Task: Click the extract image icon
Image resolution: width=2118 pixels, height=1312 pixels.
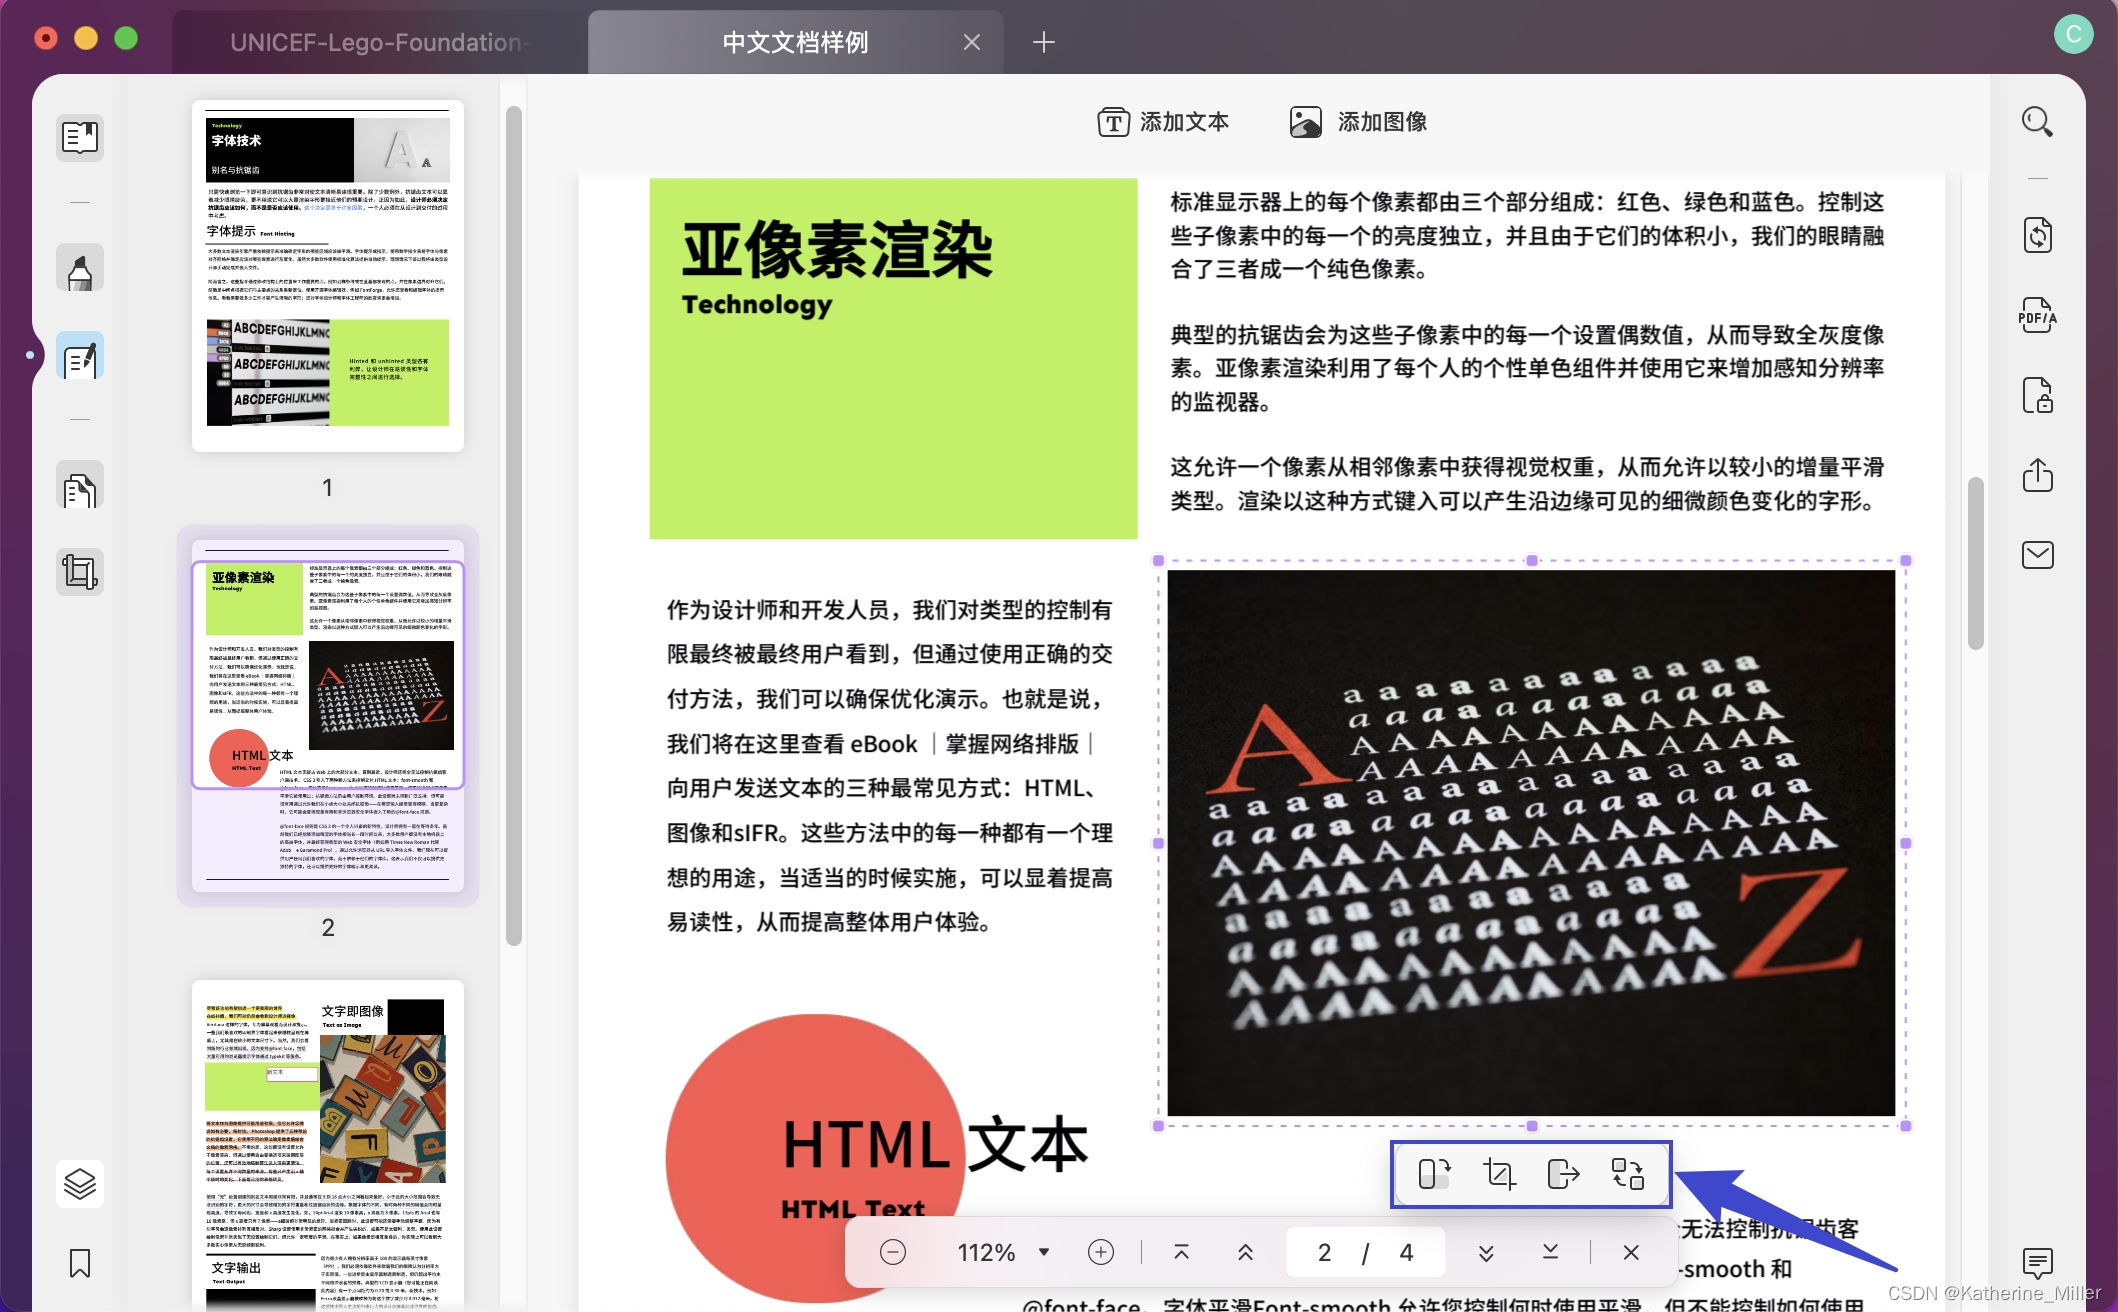Action: 1562,1173
